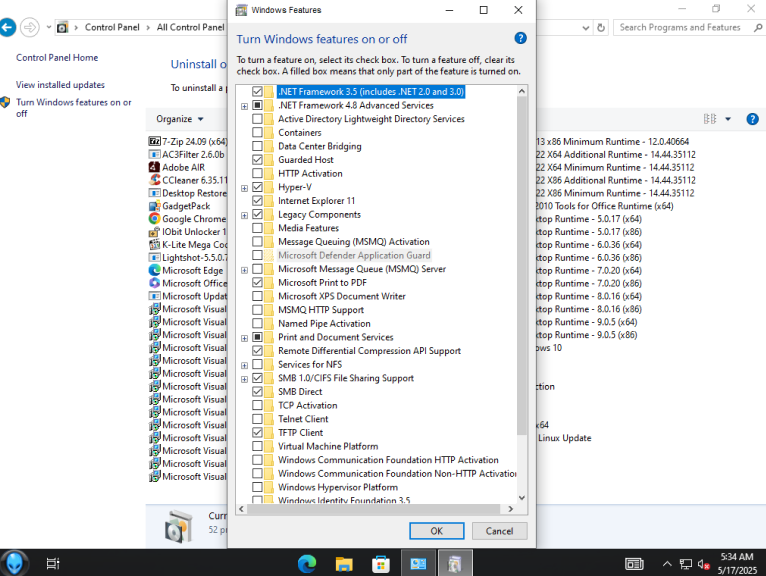766x576 pixels.
Task: Click the muted volume tray icon
Action: point(703,564)
